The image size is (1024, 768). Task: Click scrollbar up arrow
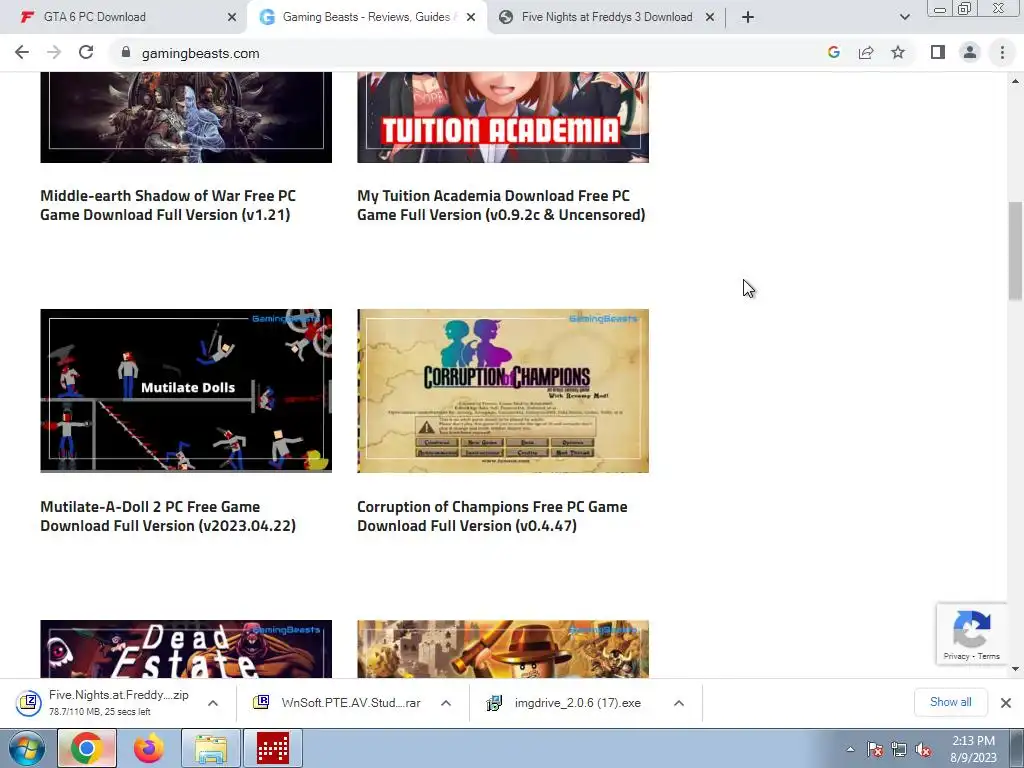tap(1016, 80)
